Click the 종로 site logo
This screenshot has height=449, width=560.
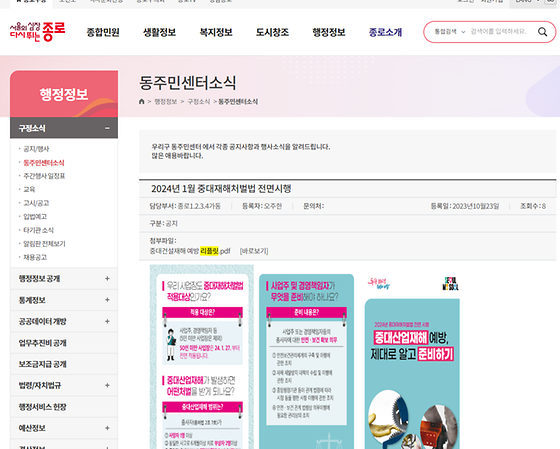point(38,31)
